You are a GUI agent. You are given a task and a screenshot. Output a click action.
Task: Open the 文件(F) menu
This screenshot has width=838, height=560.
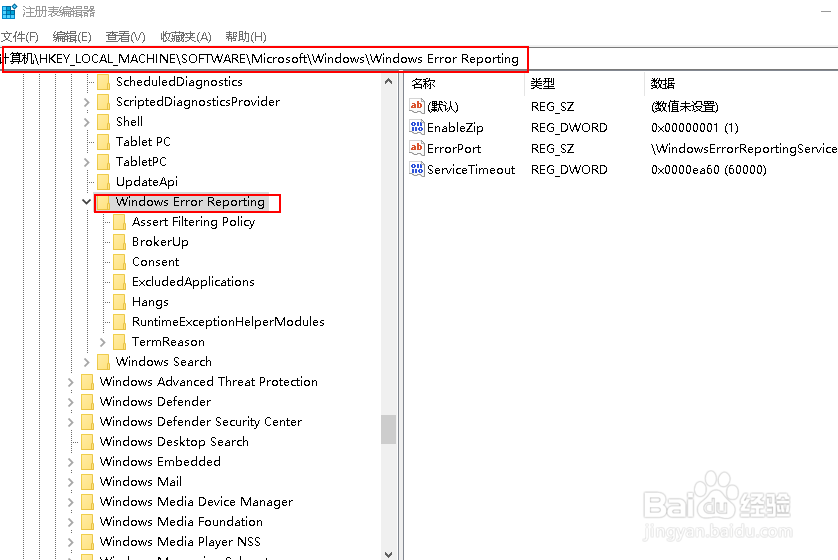point(20,36)
